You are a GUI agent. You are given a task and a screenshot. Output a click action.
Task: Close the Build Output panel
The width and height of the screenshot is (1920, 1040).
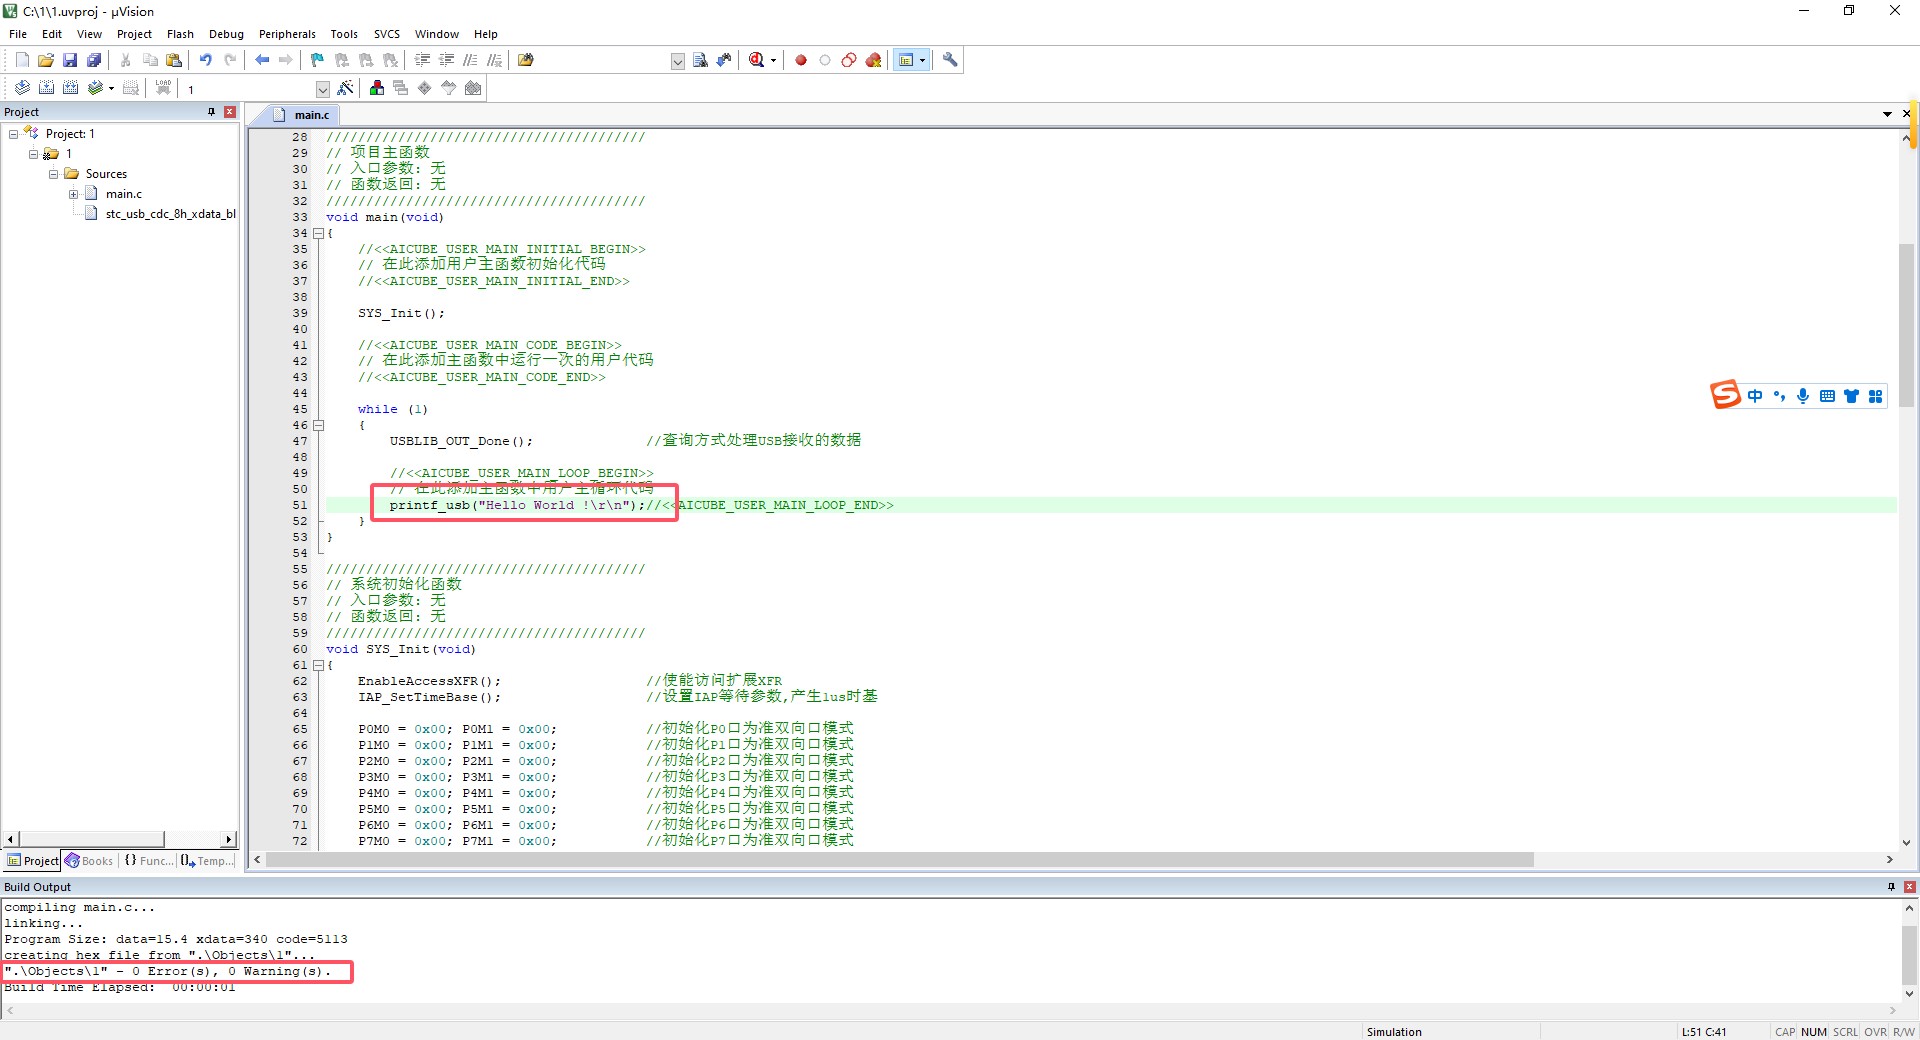[x=1909, y=887]
